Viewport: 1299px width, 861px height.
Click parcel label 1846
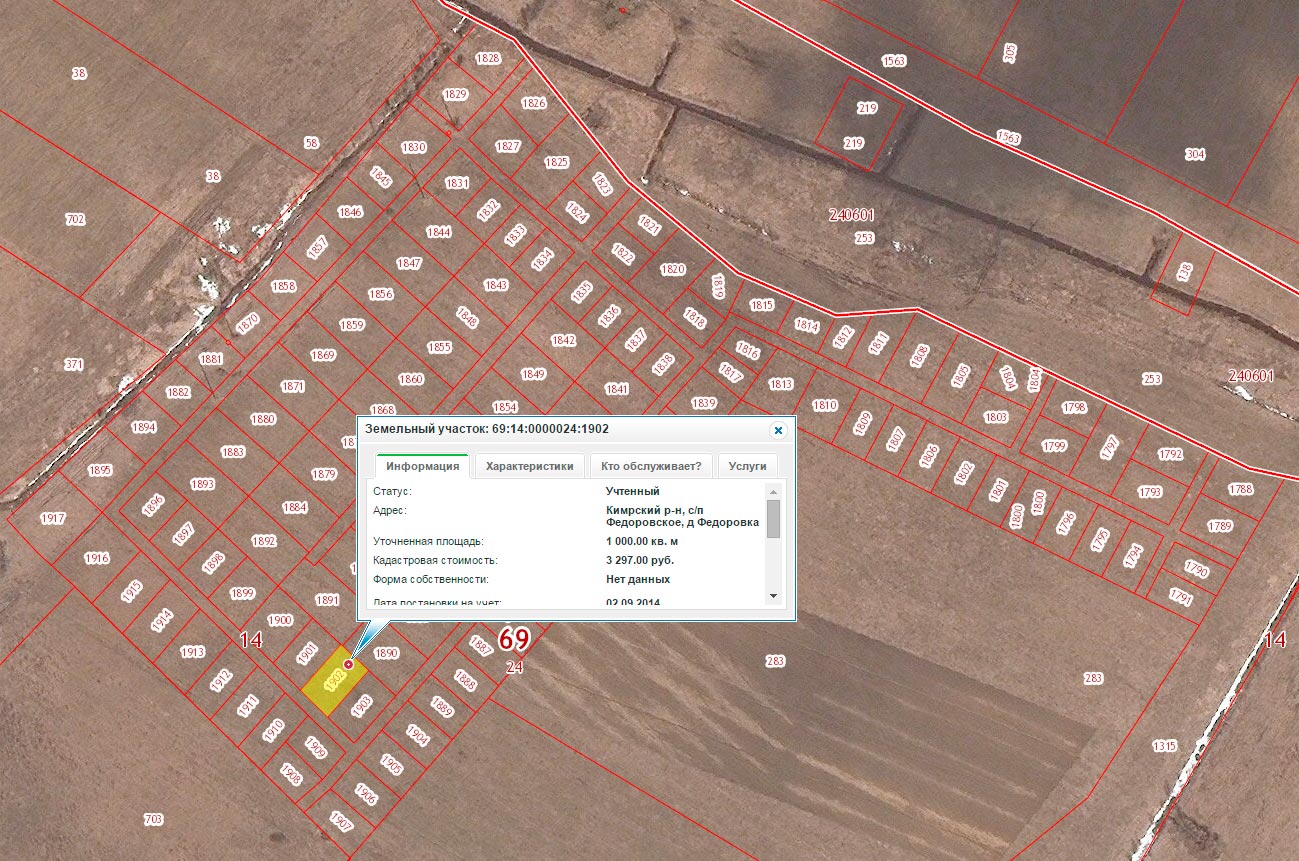[x=350, y=212]
